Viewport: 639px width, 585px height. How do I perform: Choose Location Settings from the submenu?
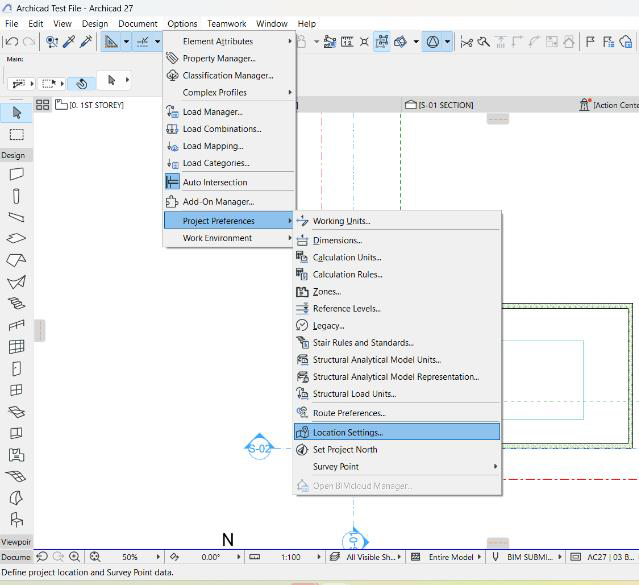(347, 432)
